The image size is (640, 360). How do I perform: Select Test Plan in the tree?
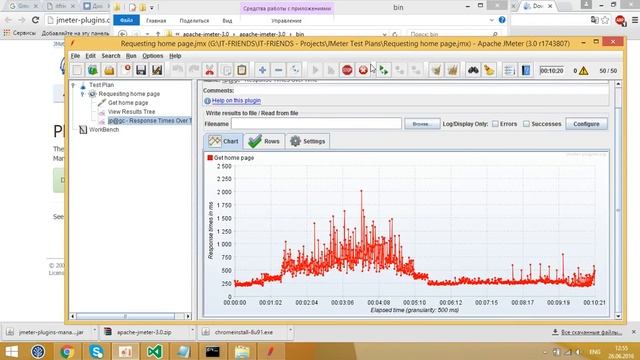click(101, 85)
